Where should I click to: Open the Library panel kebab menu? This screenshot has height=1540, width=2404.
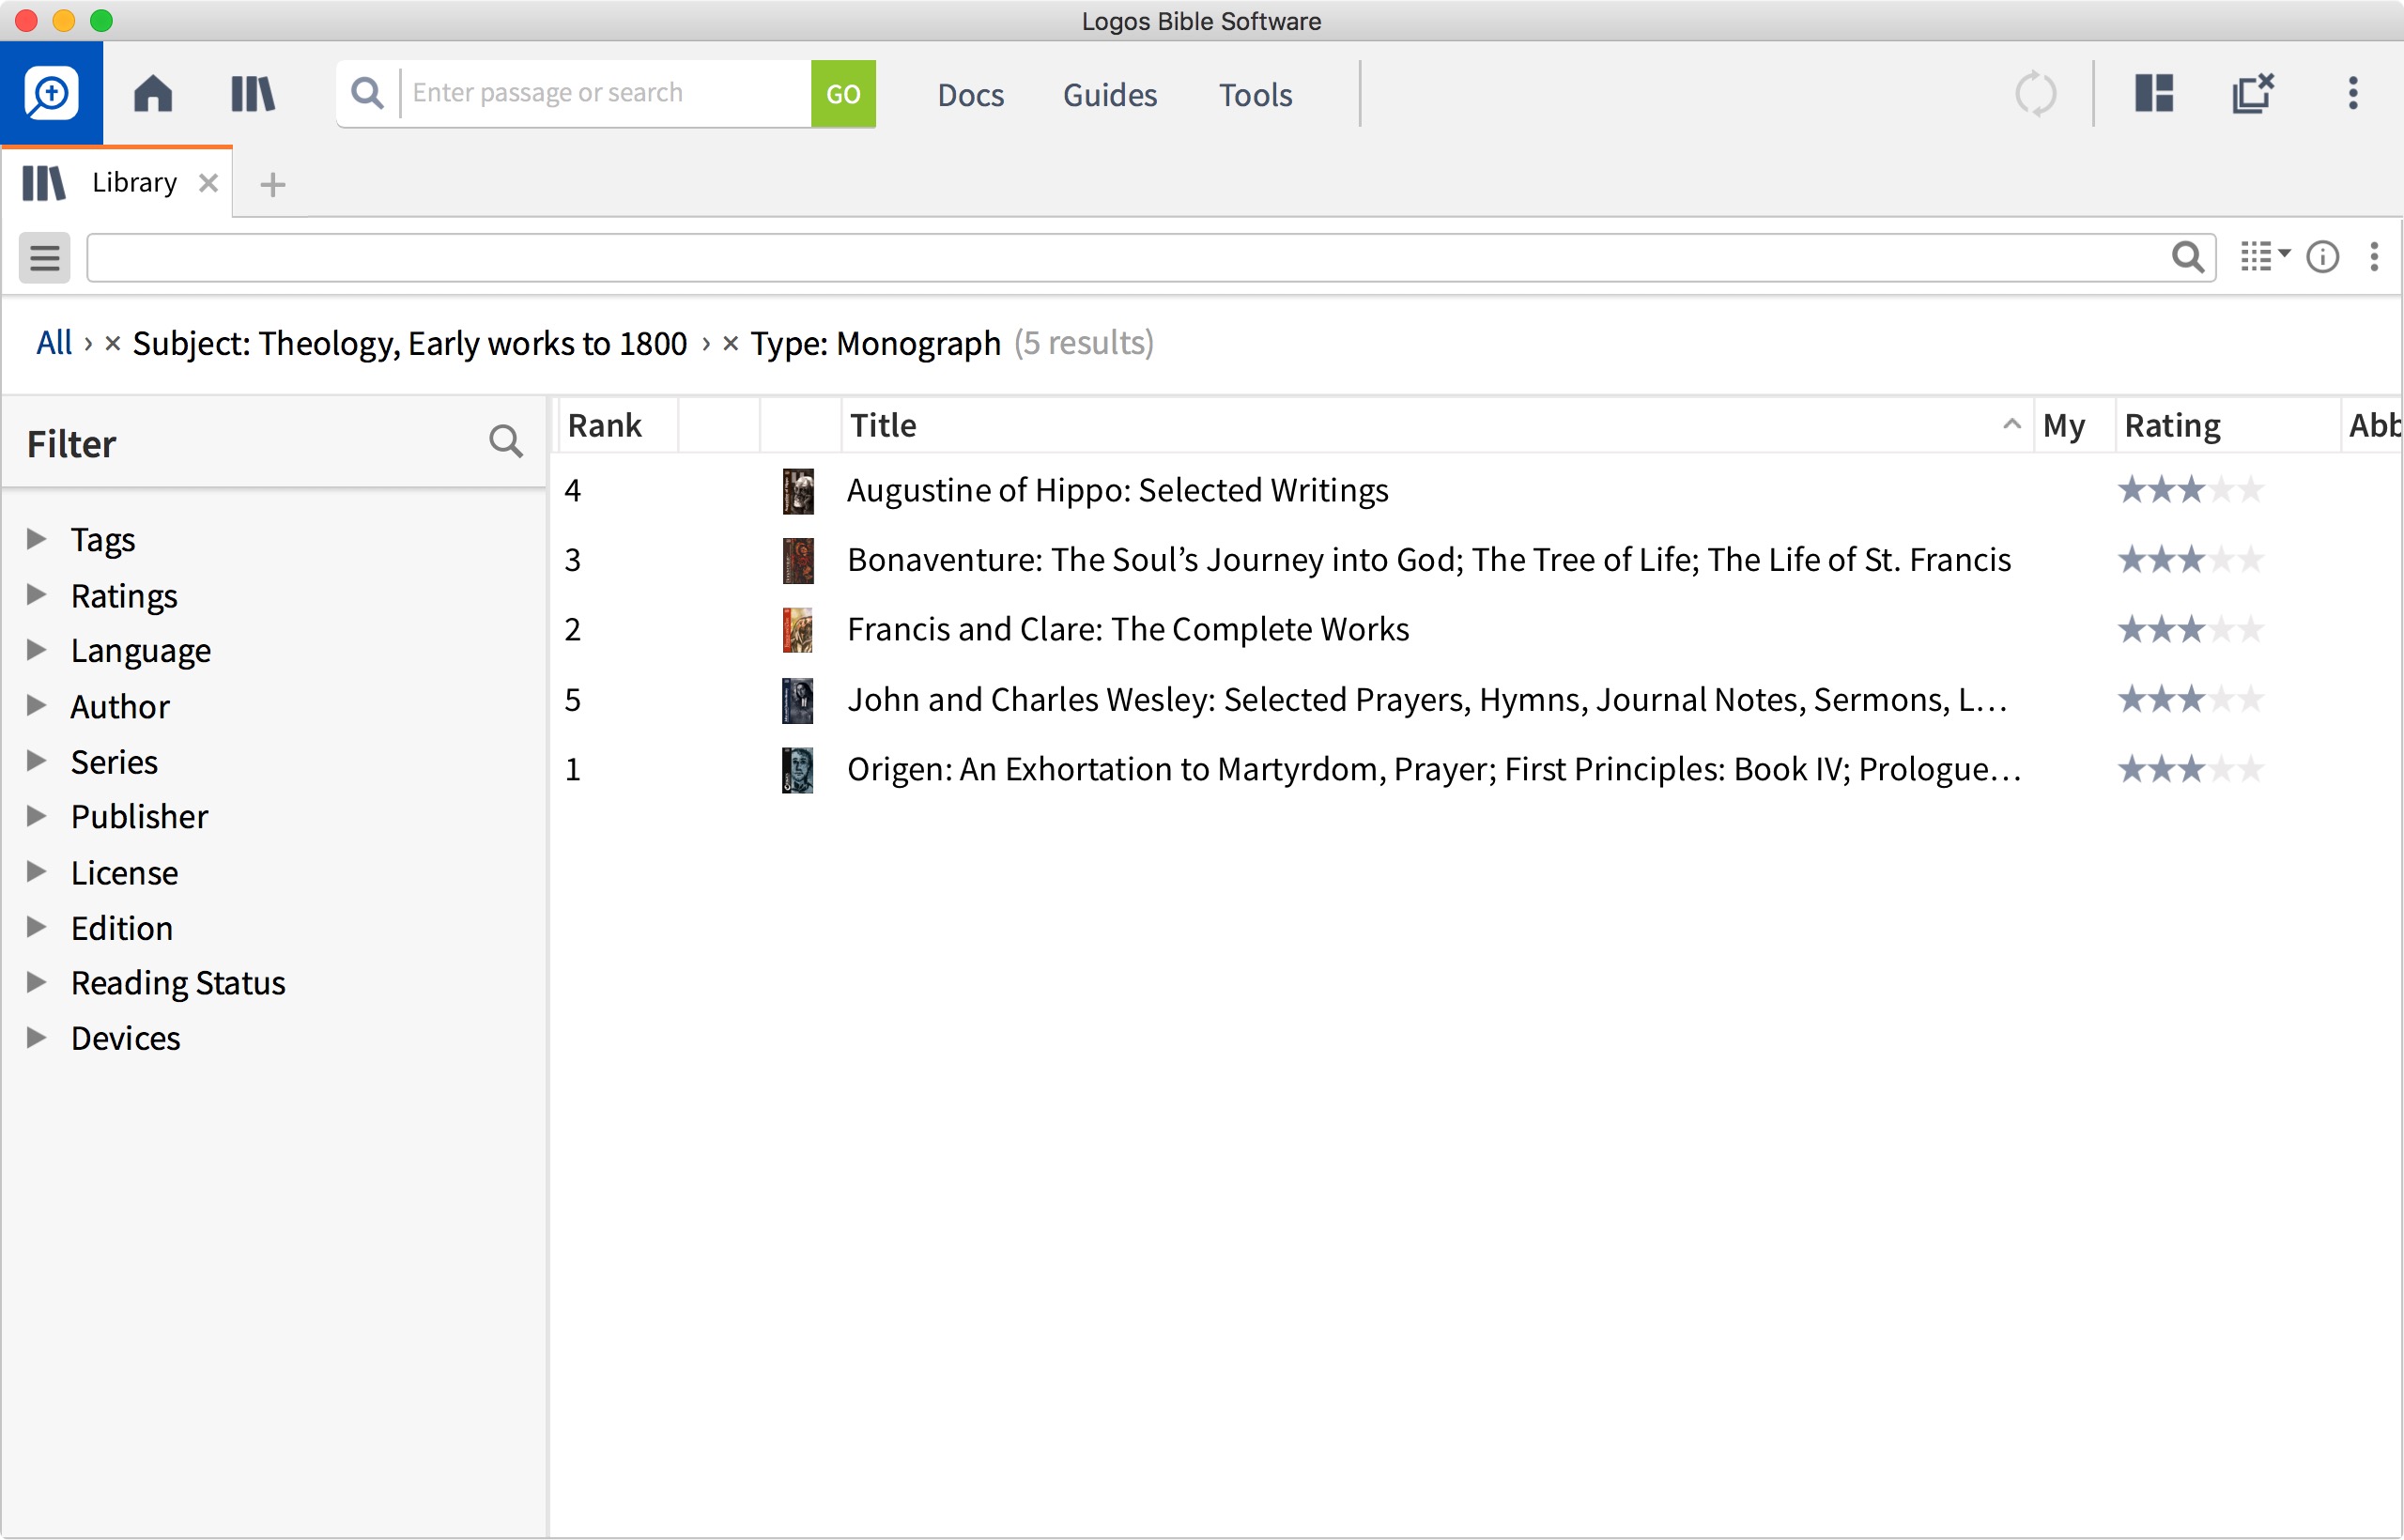pyautogui.click(x=2374, y=257)
